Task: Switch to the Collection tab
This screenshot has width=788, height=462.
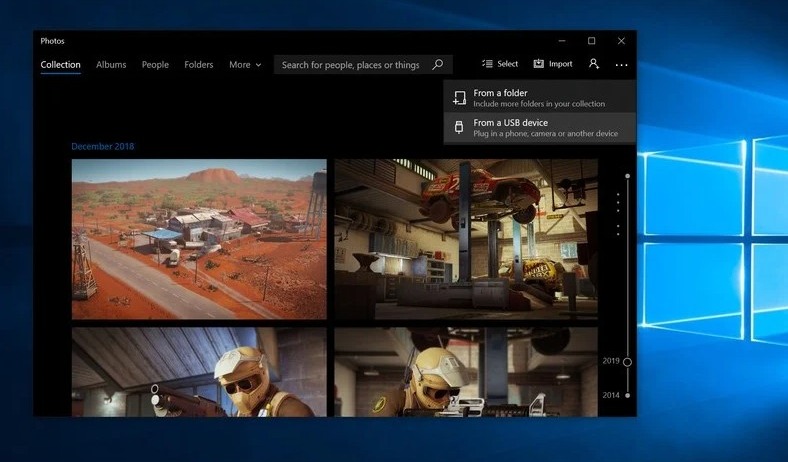Action: point(61,65)
